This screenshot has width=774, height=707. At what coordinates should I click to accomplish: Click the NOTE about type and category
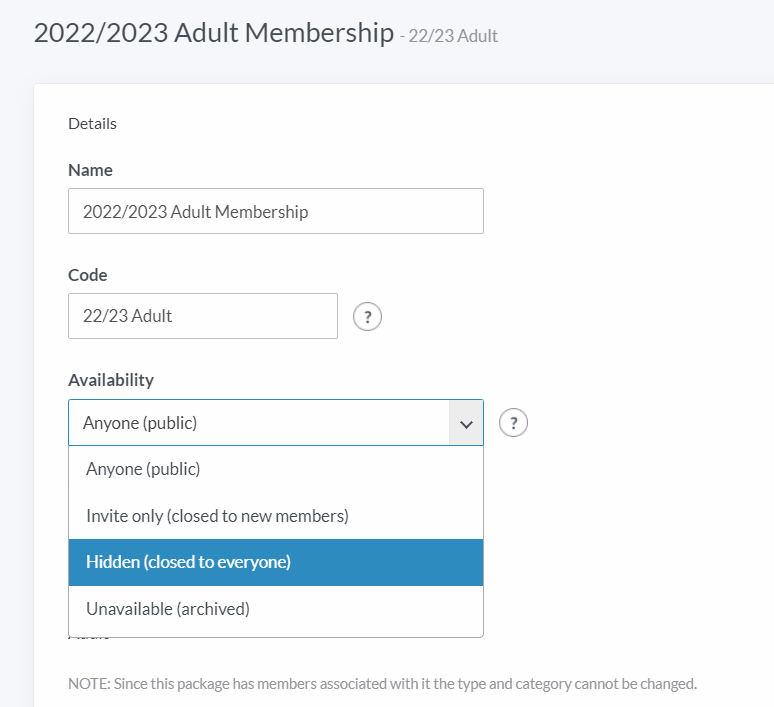click(383, 684)
